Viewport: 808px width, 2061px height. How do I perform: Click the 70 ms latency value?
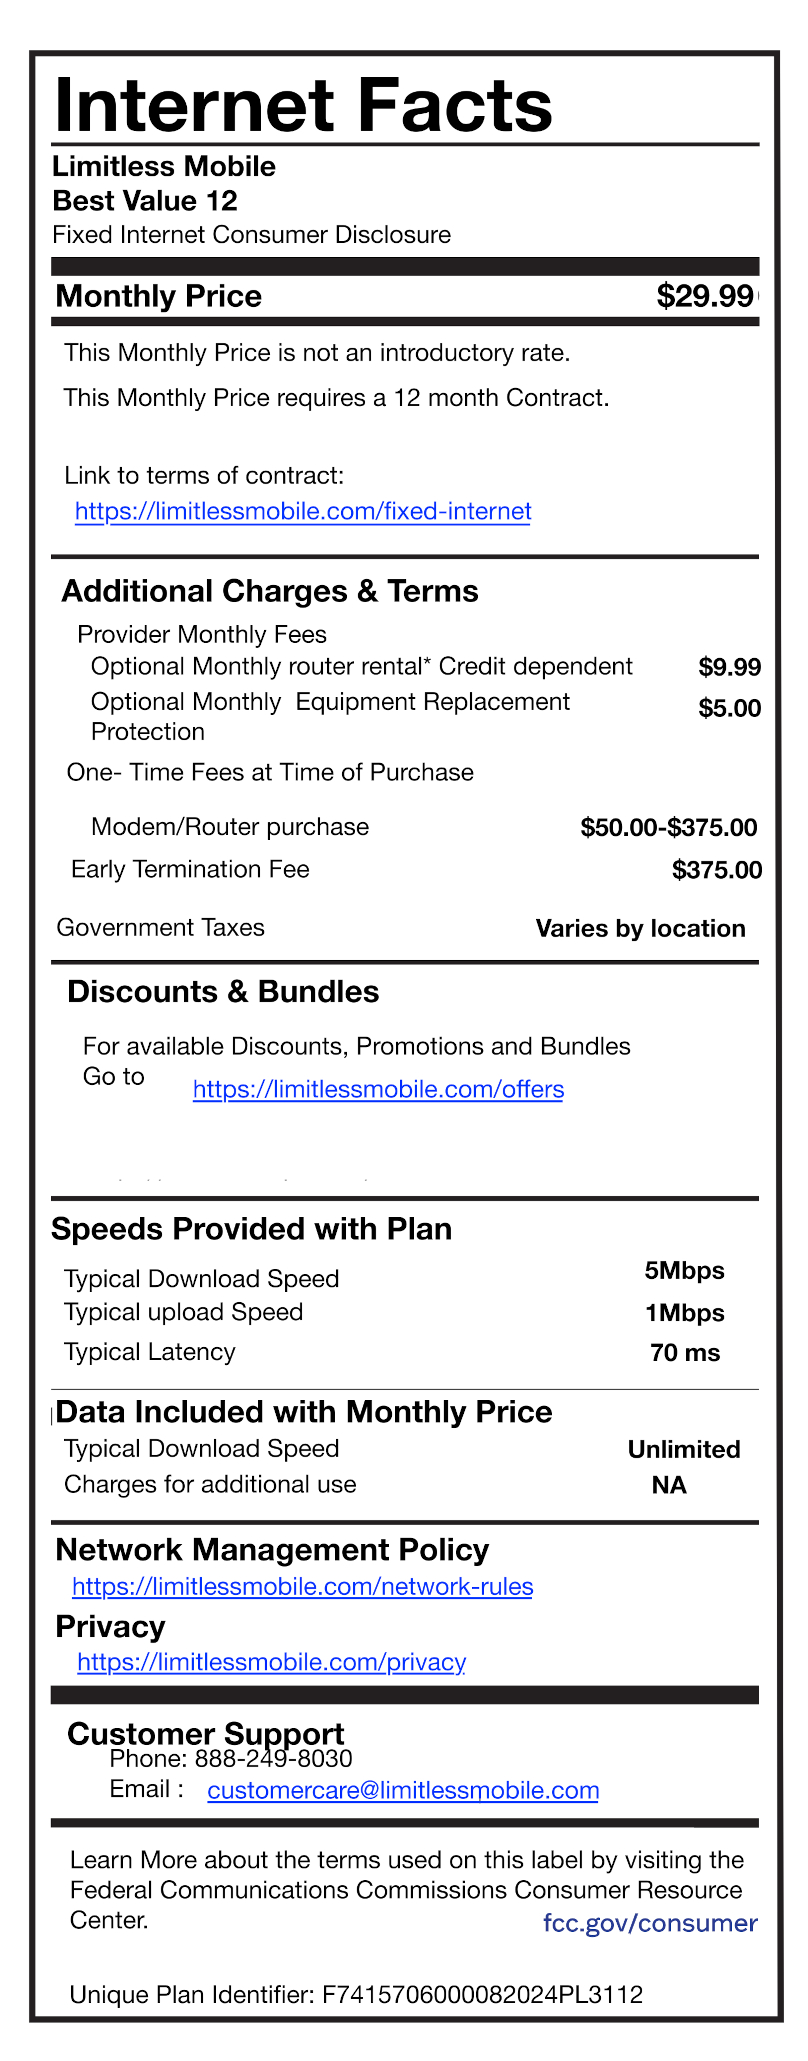pos(685,1353)
